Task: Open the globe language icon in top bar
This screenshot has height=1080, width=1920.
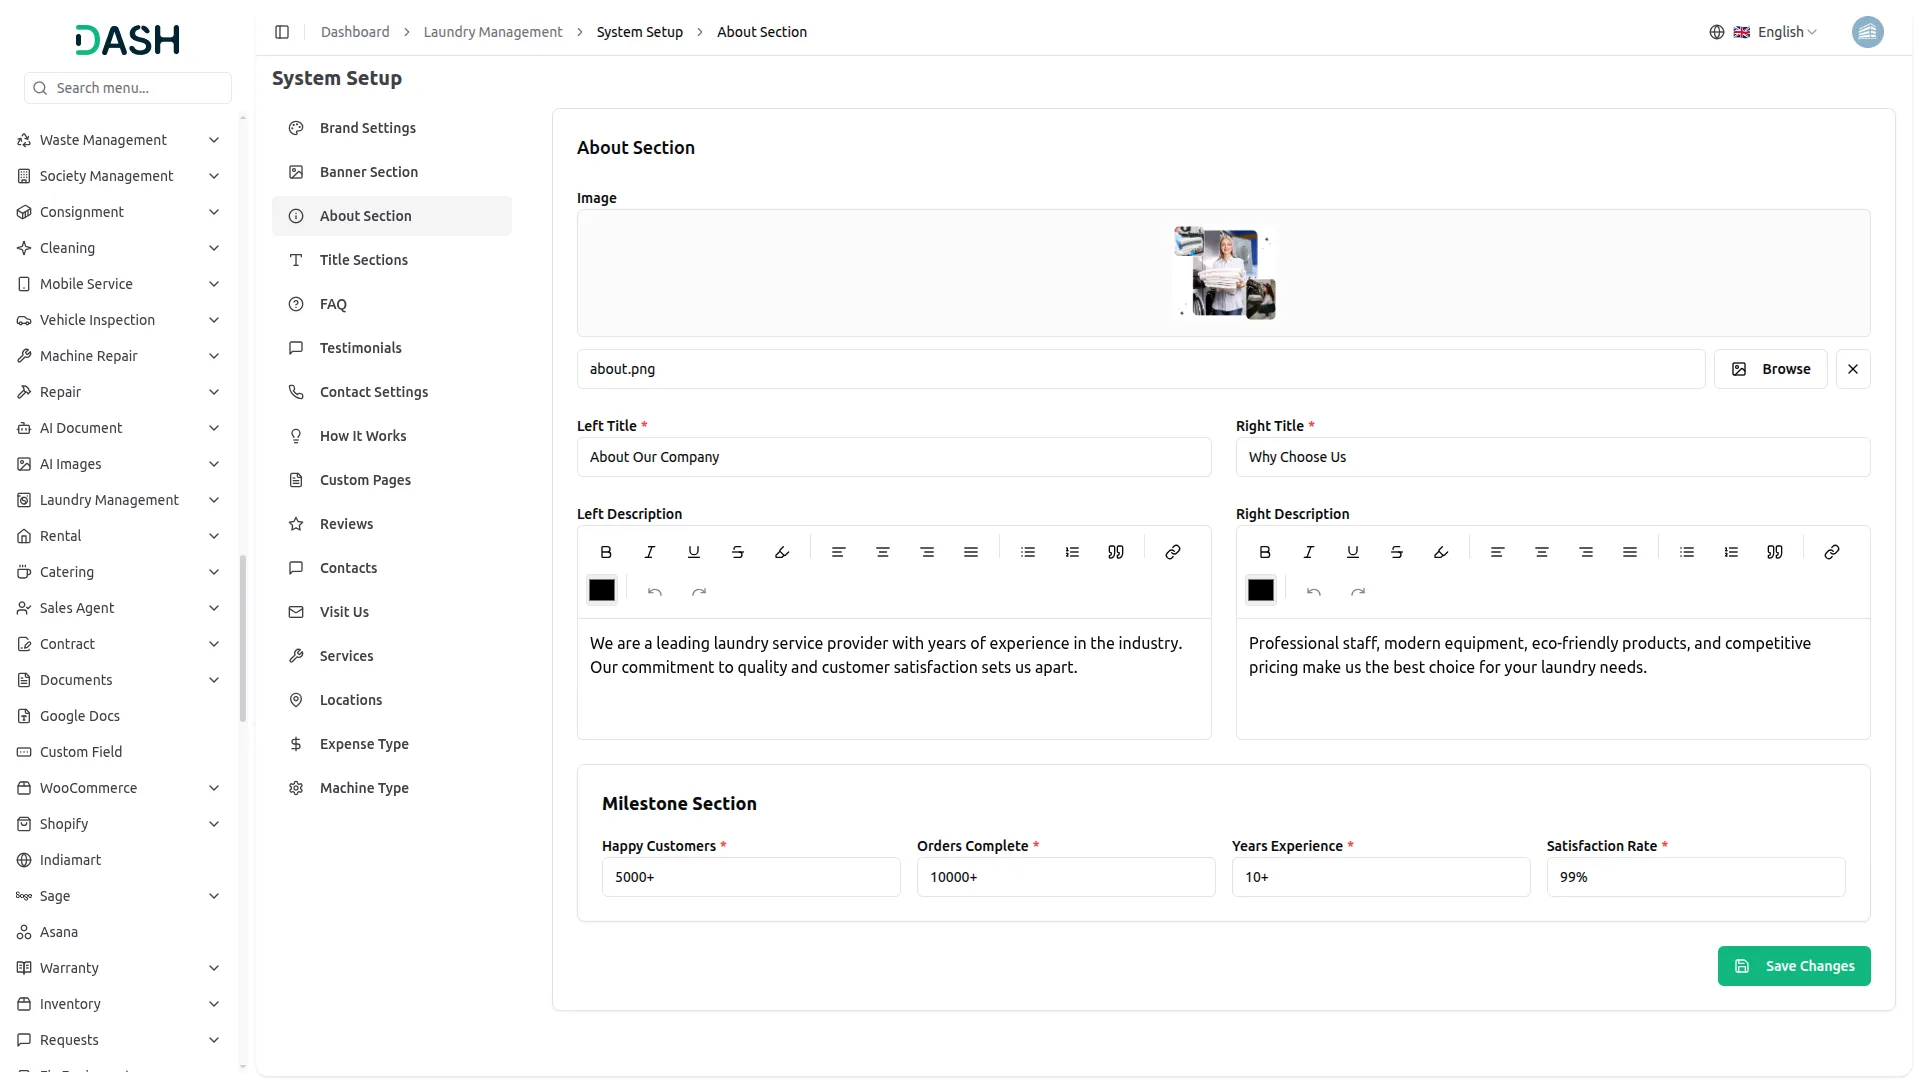Action: (x=1716, y=31)
